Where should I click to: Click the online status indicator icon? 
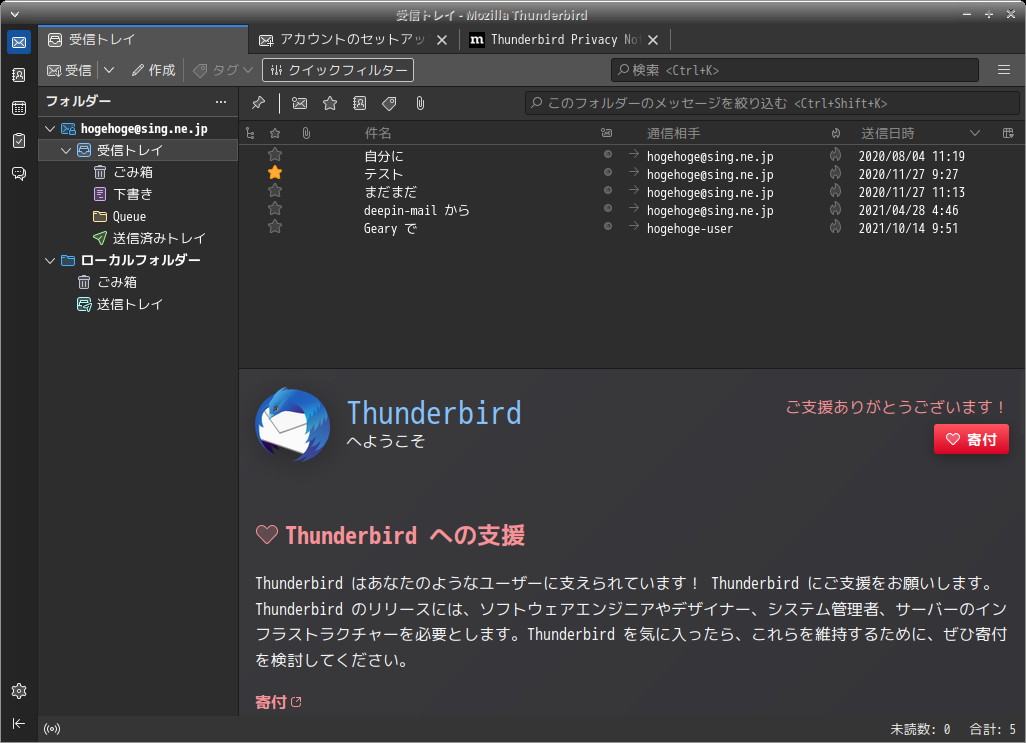click(x=52, y=729)
